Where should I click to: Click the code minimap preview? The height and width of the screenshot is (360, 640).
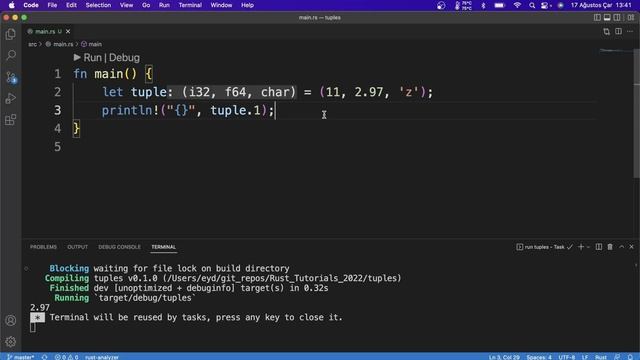pos(615,51)
